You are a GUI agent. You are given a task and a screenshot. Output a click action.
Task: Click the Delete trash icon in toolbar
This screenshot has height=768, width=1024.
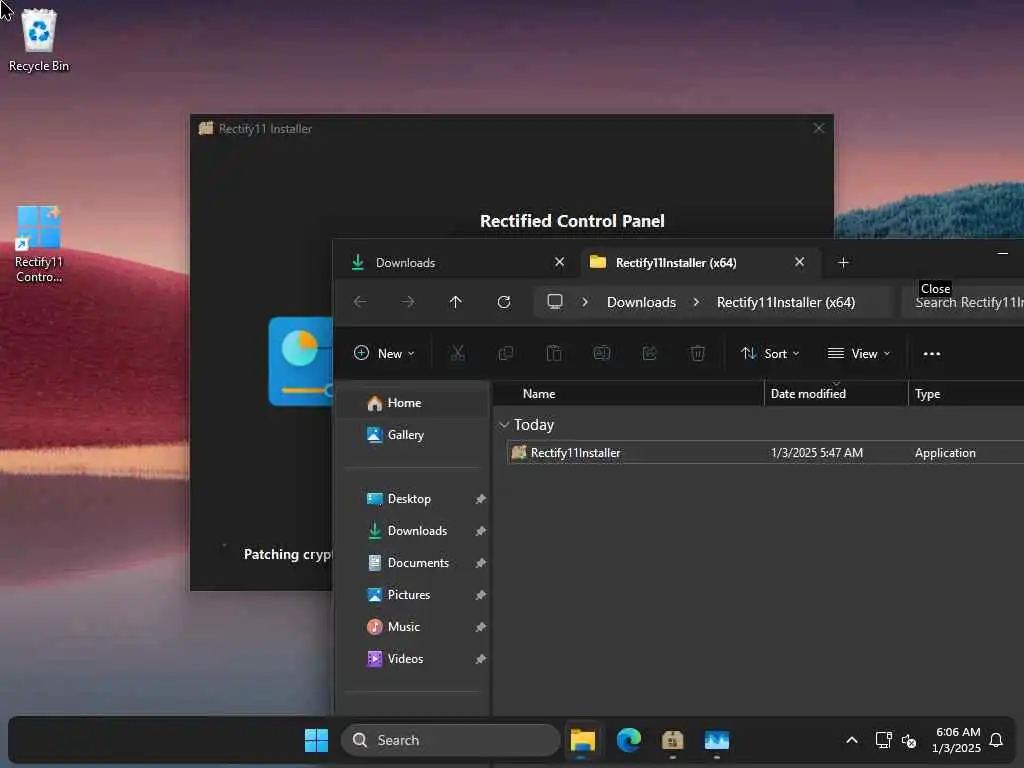point(697,353)
